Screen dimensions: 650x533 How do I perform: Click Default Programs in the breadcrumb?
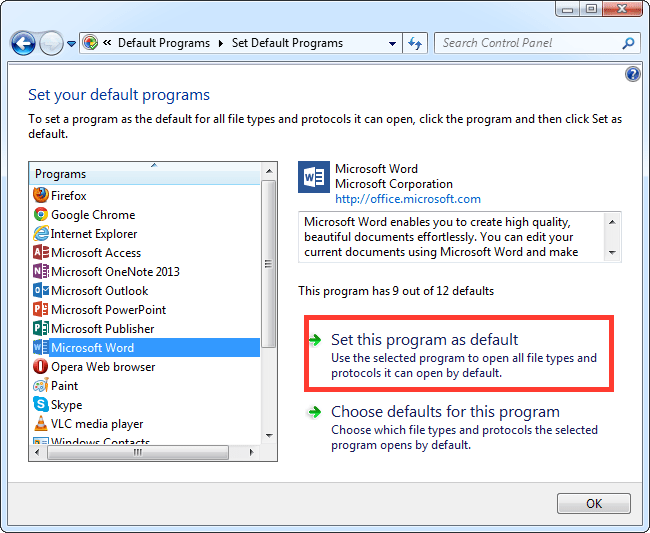click(x=164, y=43)
